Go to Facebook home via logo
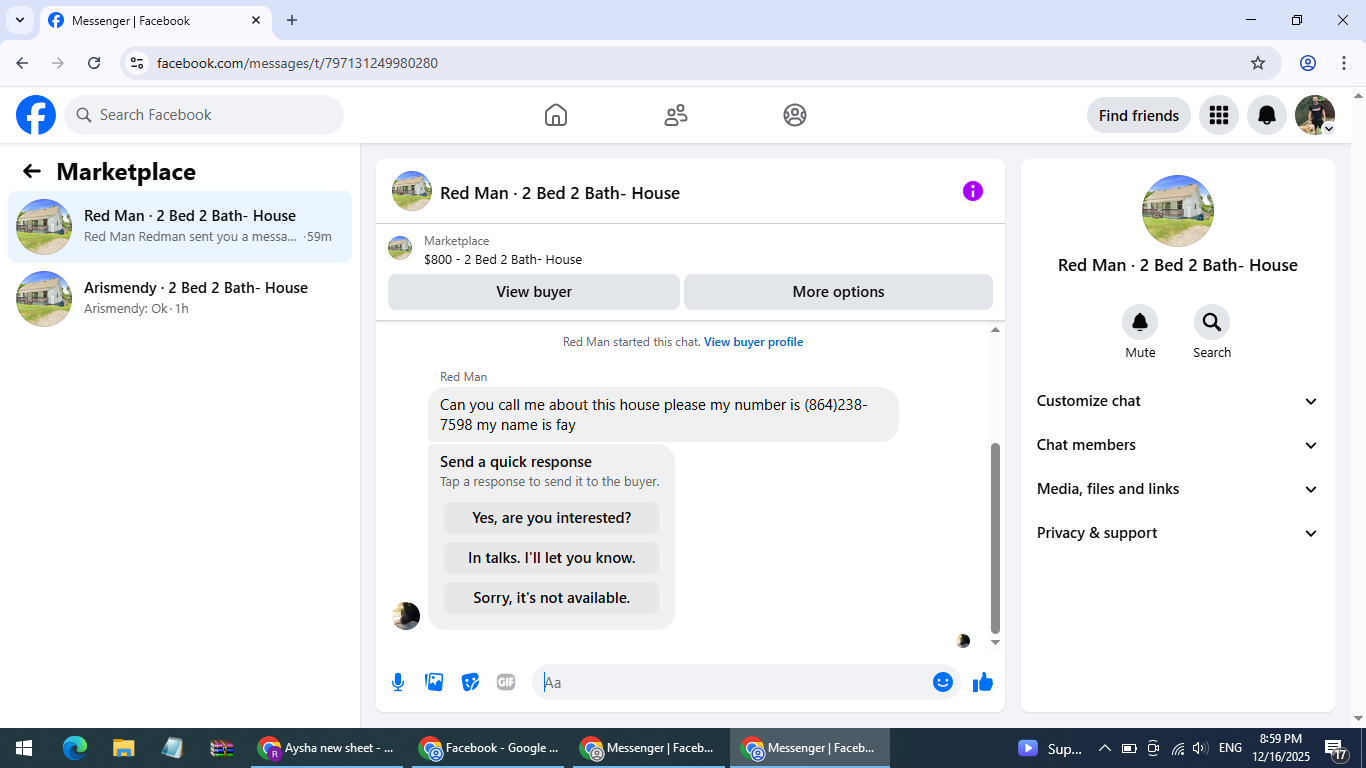This screenshot has width=1366, height=768. click(36, 115)
